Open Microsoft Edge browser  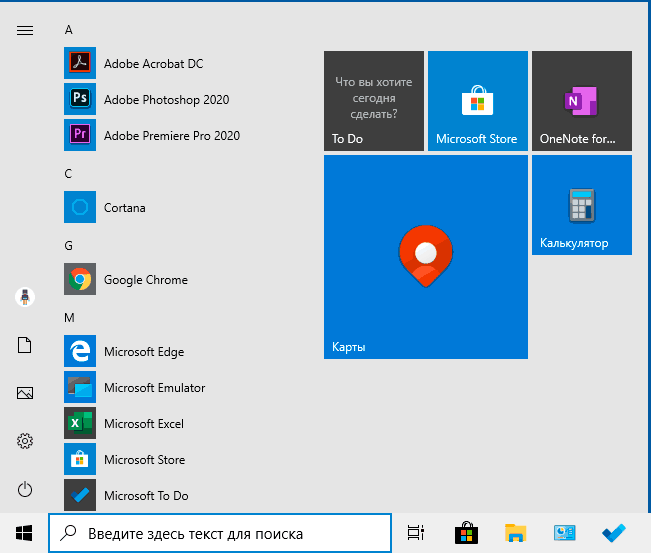pyautogui.click(x=143, y=352)
